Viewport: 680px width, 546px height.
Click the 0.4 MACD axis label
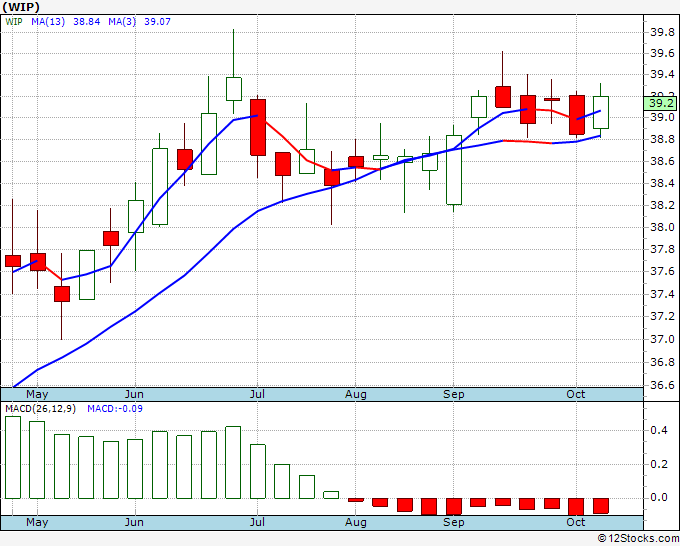(x=659, y=430)
